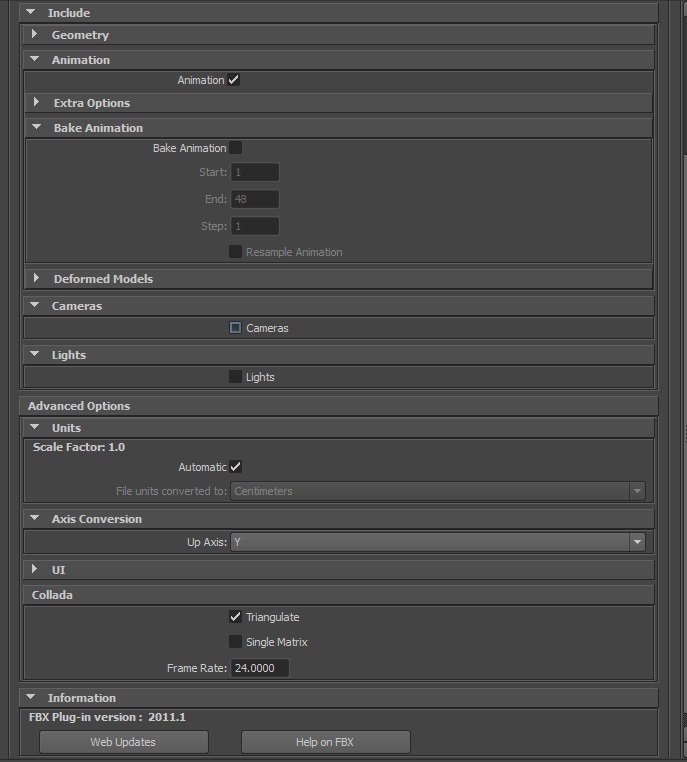Screen dimensions: 687x762
Task: Enable the Bake Animation checkbox
Action: tap(235, 148)
